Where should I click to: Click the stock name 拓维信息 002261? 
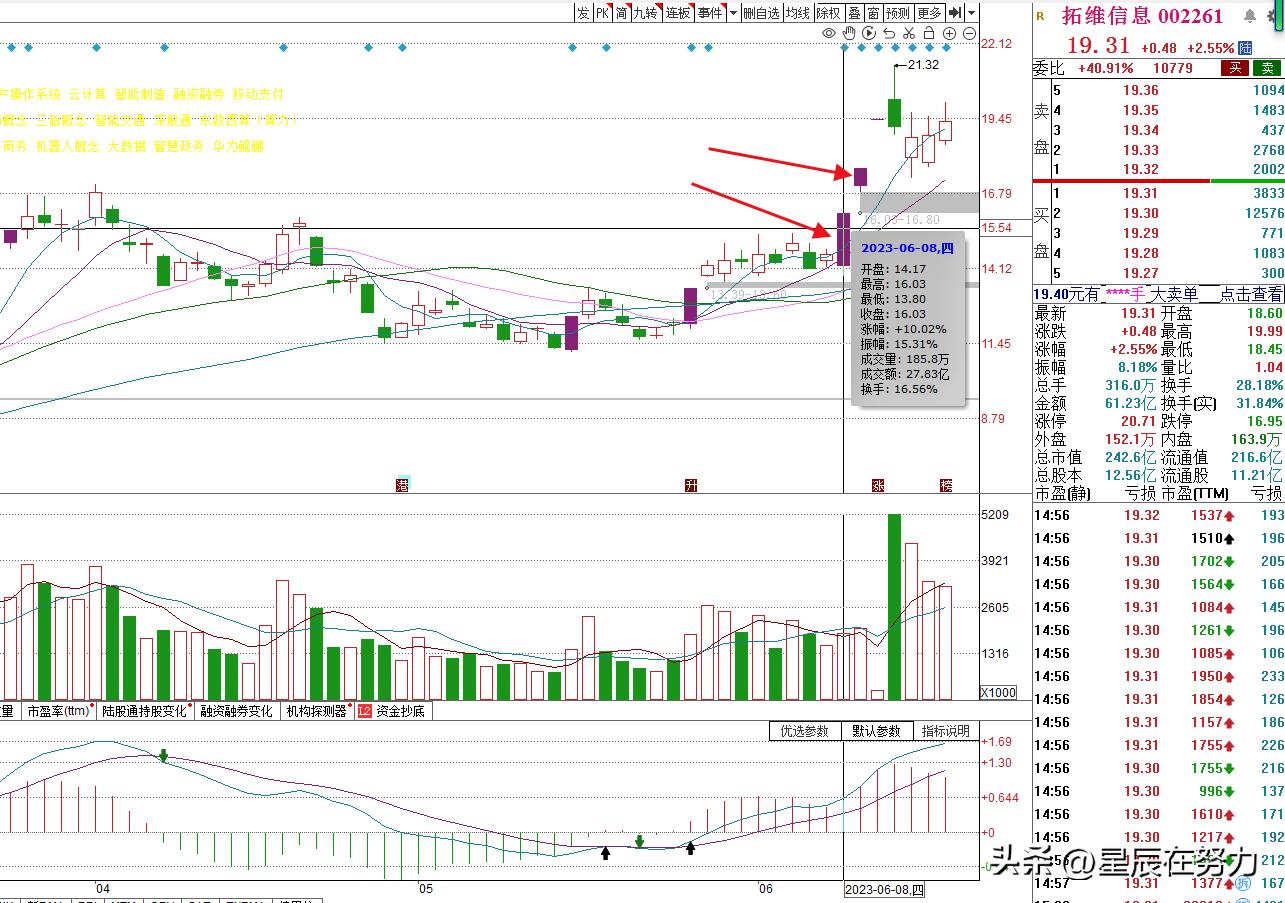[x=1142, y=16]
